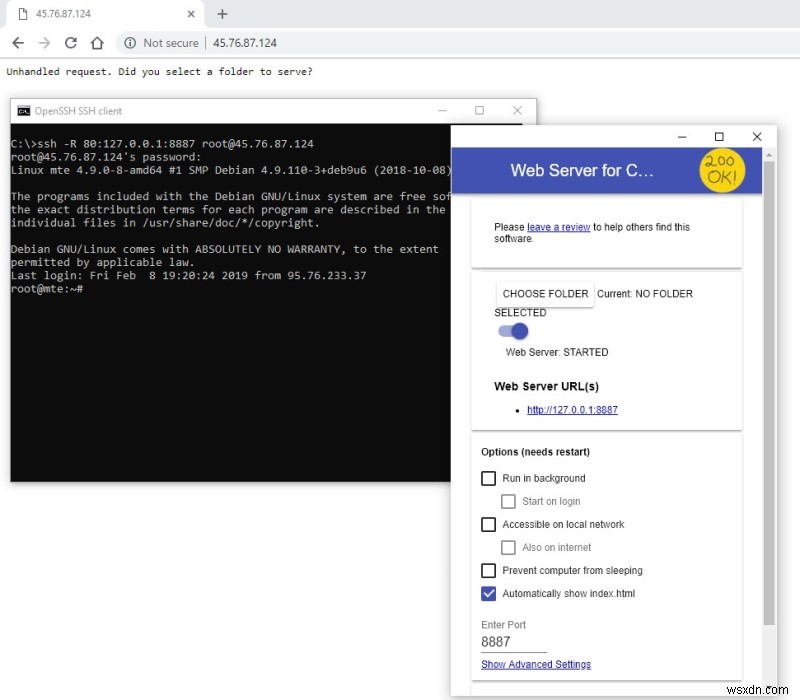
Task: Enable Prevent computer from sleeping
Action: click(x=489, y=570)
